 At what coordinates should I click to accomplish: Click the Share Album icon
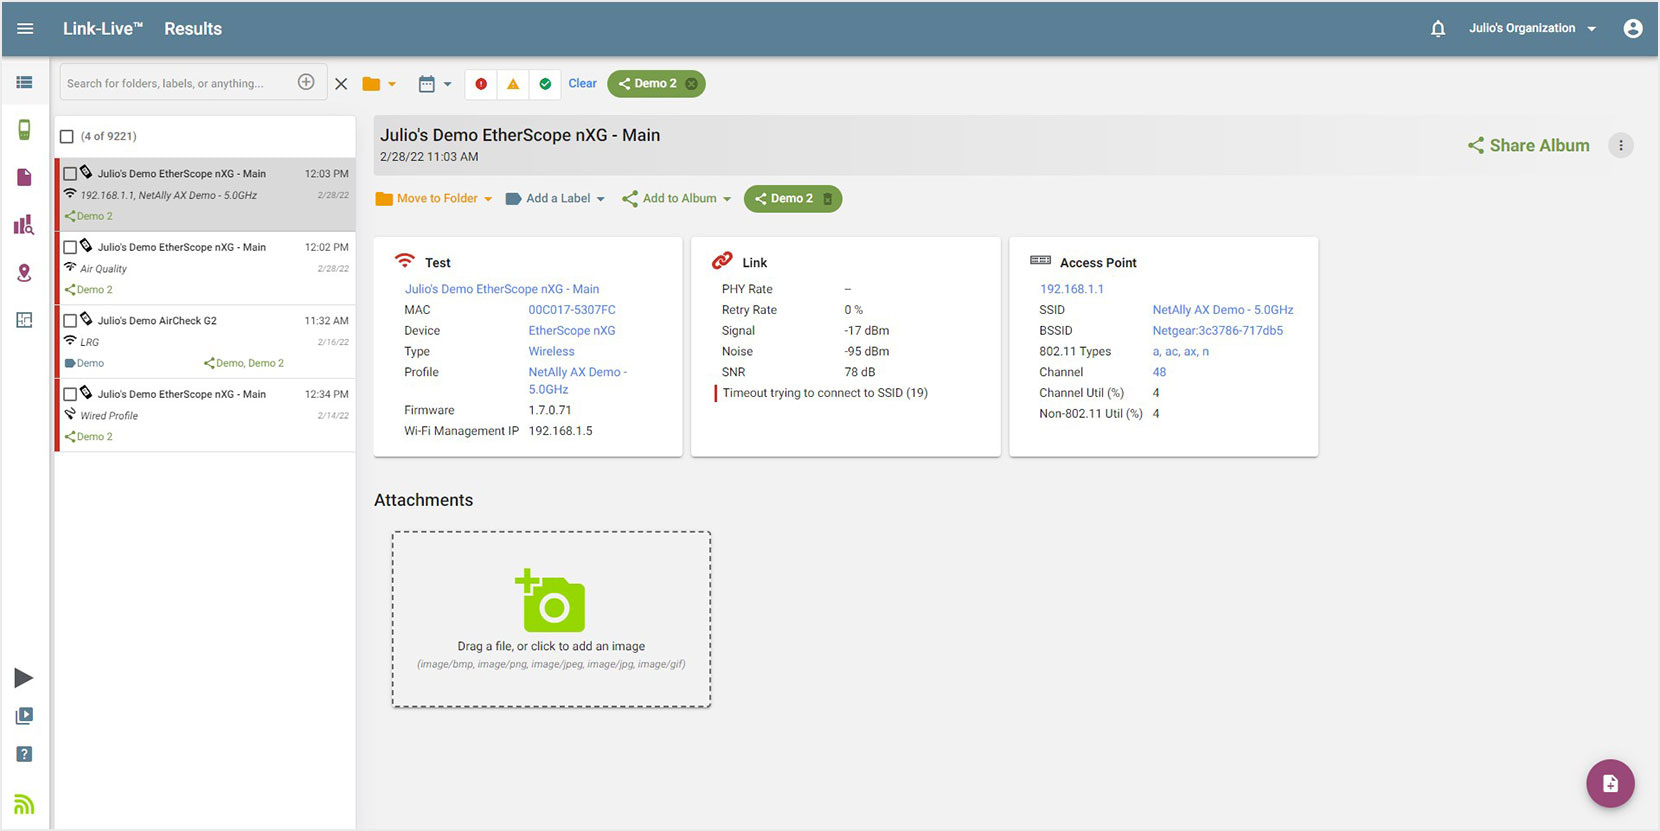[1476, 145]
